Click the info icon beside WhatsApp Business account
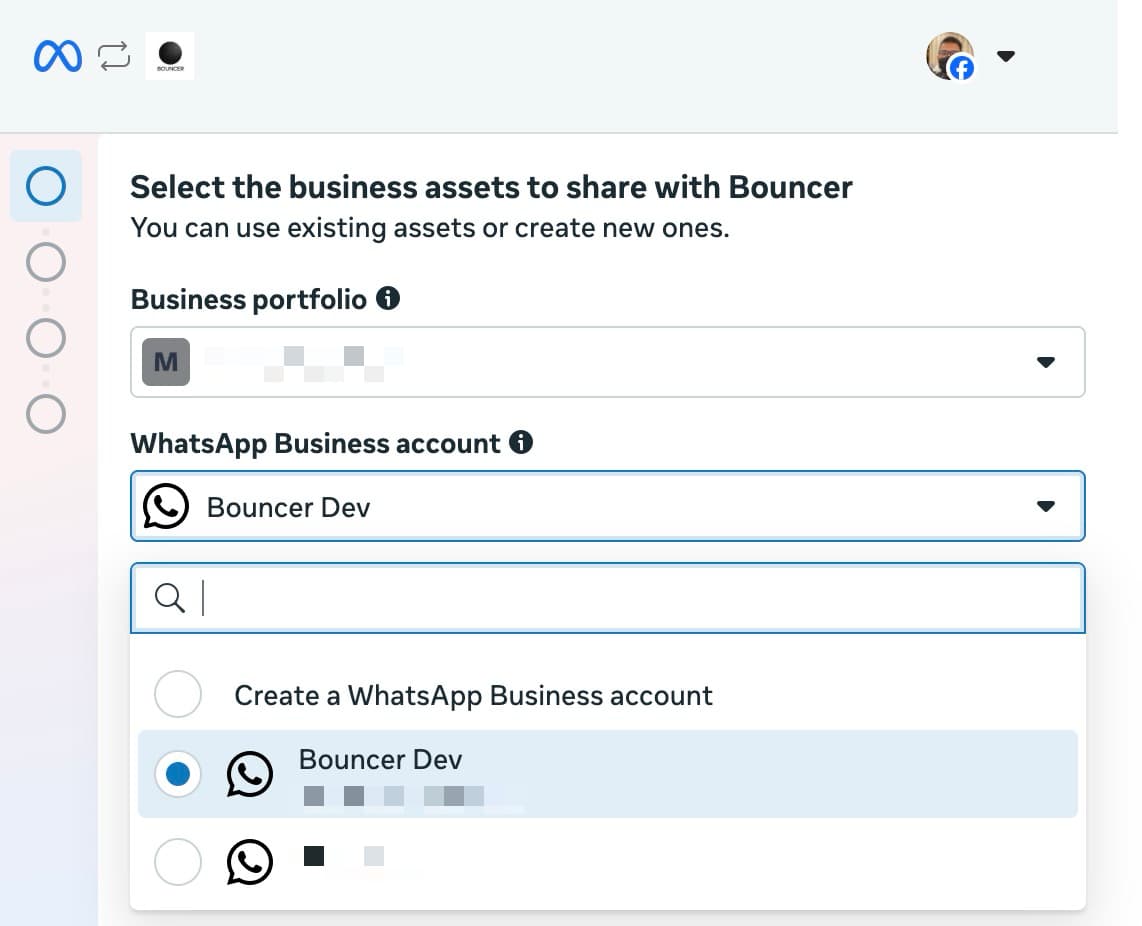This screenshot has height=926, width=1142. click(x=521, y=442)
